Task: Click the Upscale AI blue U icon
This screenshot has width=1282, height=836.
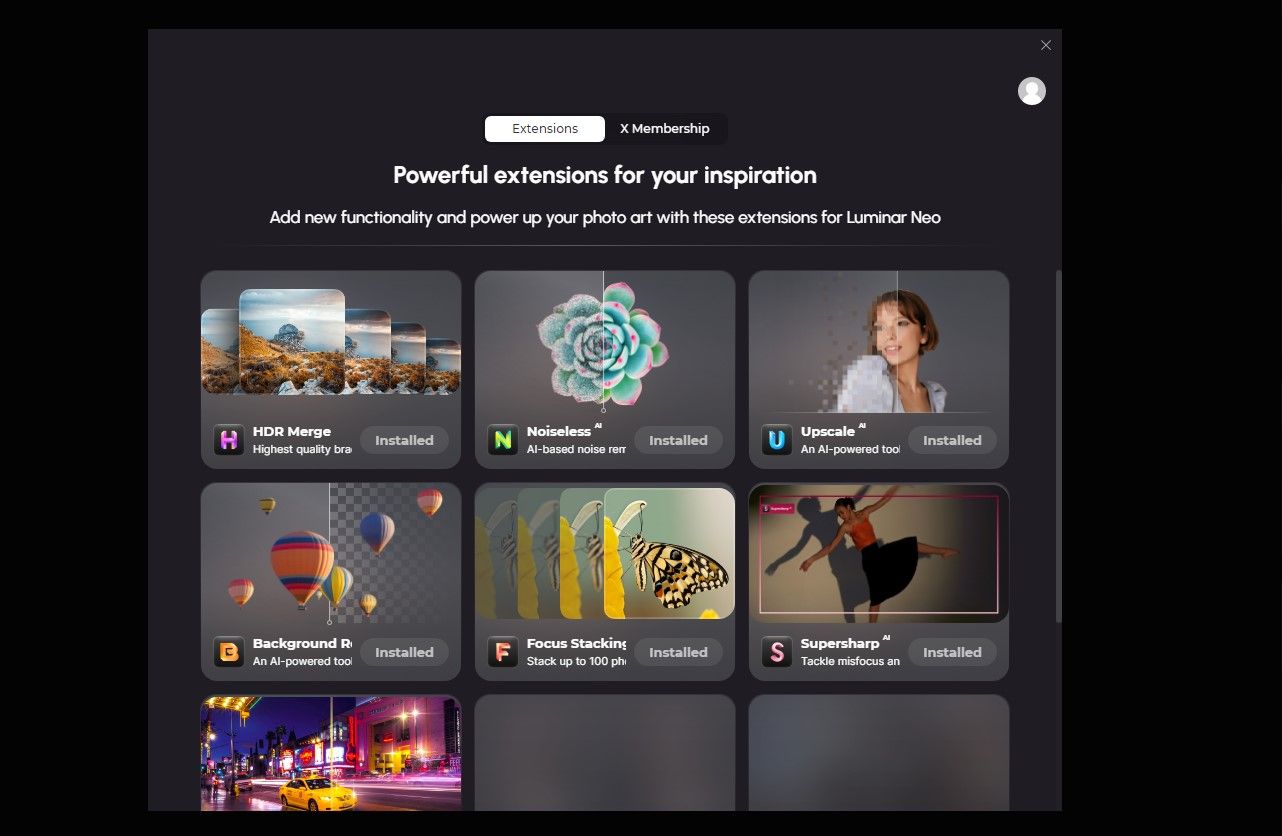Action: click(x=777, y=440)
